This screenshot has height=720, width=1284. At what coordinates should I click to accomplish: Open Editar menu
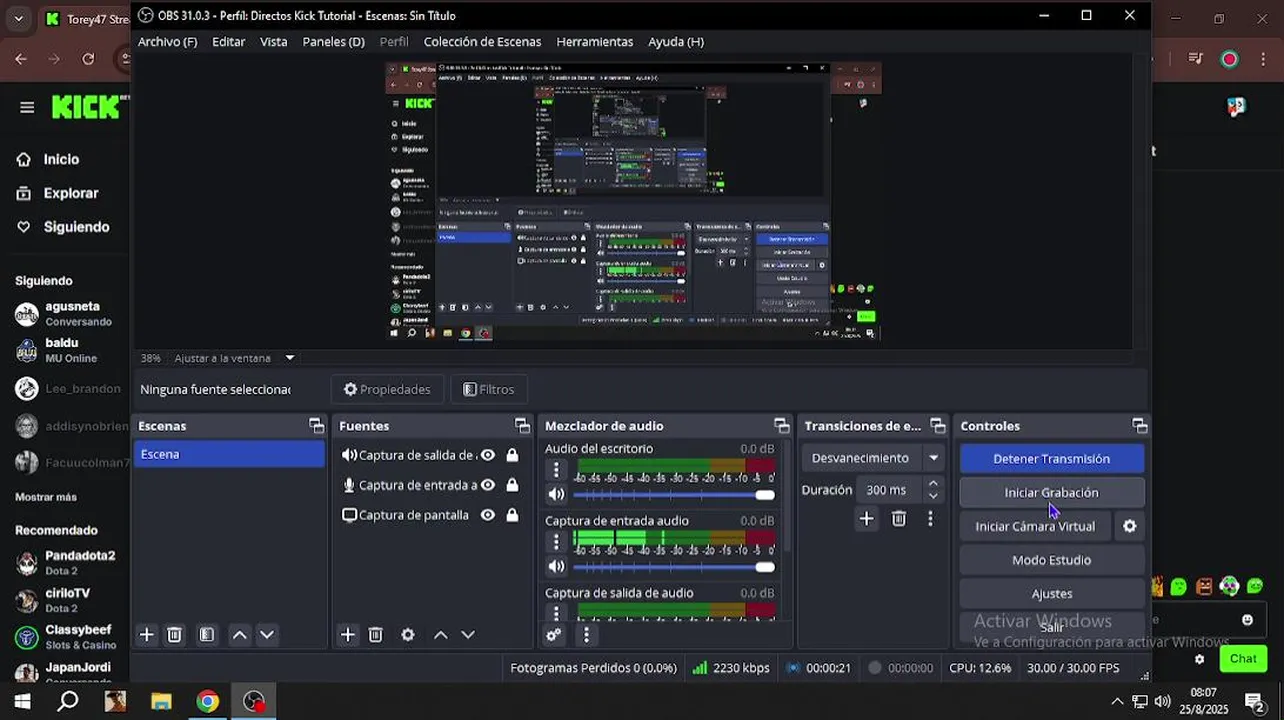pos(229,42)
